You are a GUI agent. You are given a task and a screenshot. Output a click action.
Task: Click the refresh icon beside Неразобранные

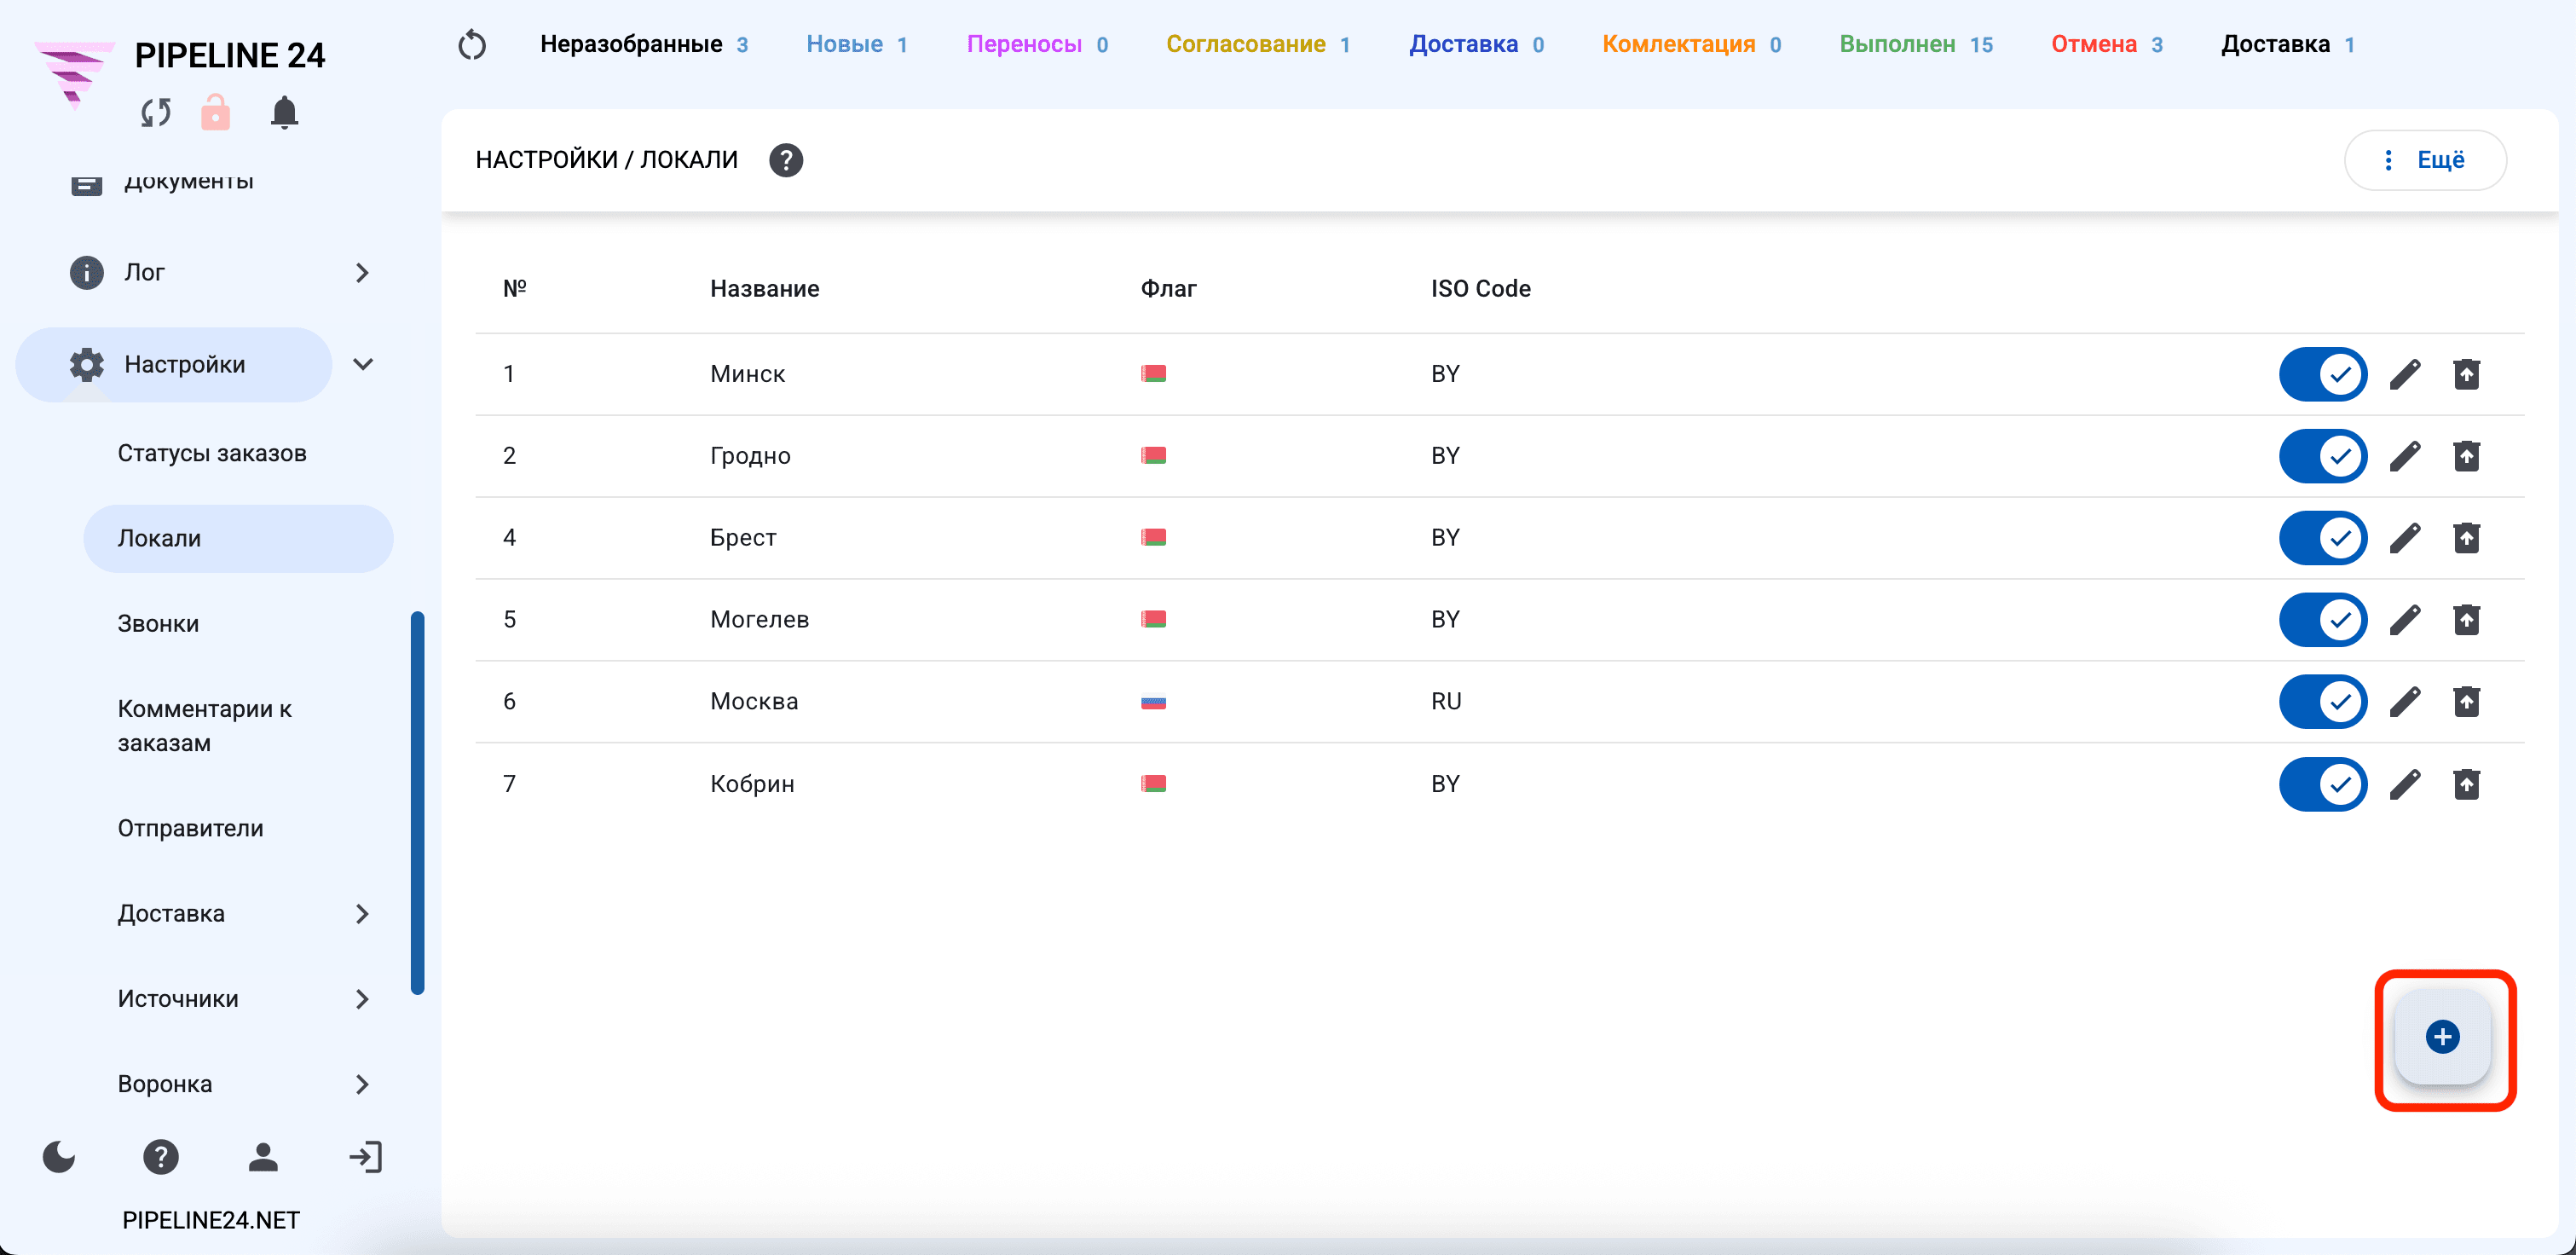coord(472,45)
